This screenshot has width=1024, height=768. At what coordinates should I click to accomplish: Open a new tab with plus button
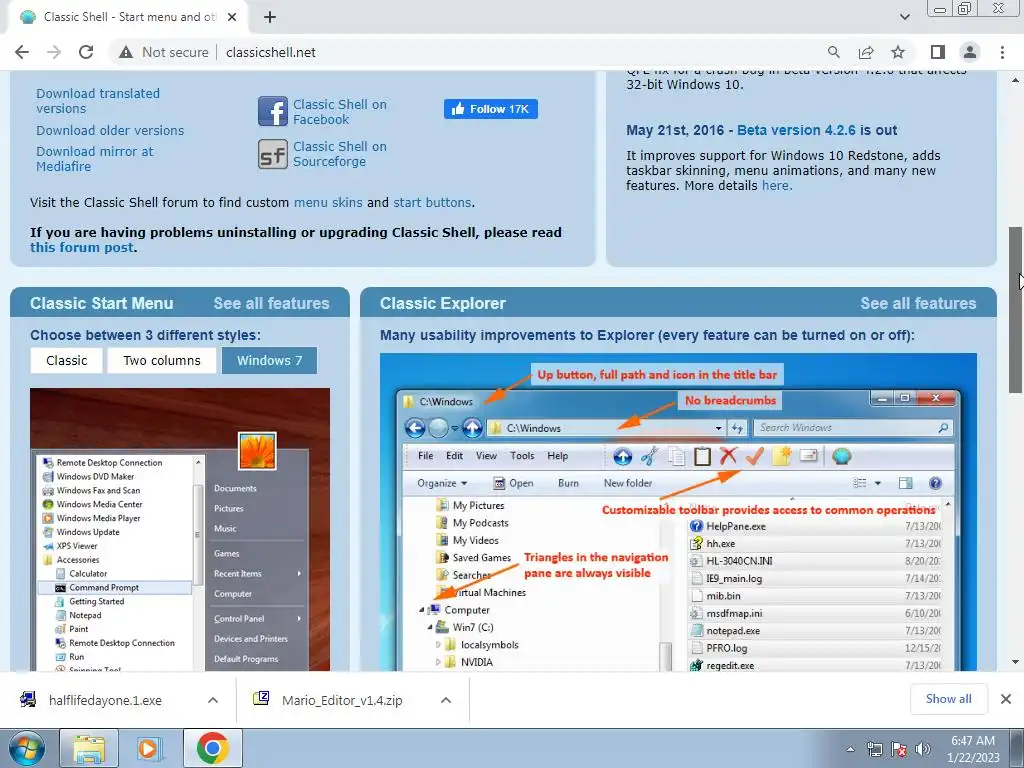point(270,17)
